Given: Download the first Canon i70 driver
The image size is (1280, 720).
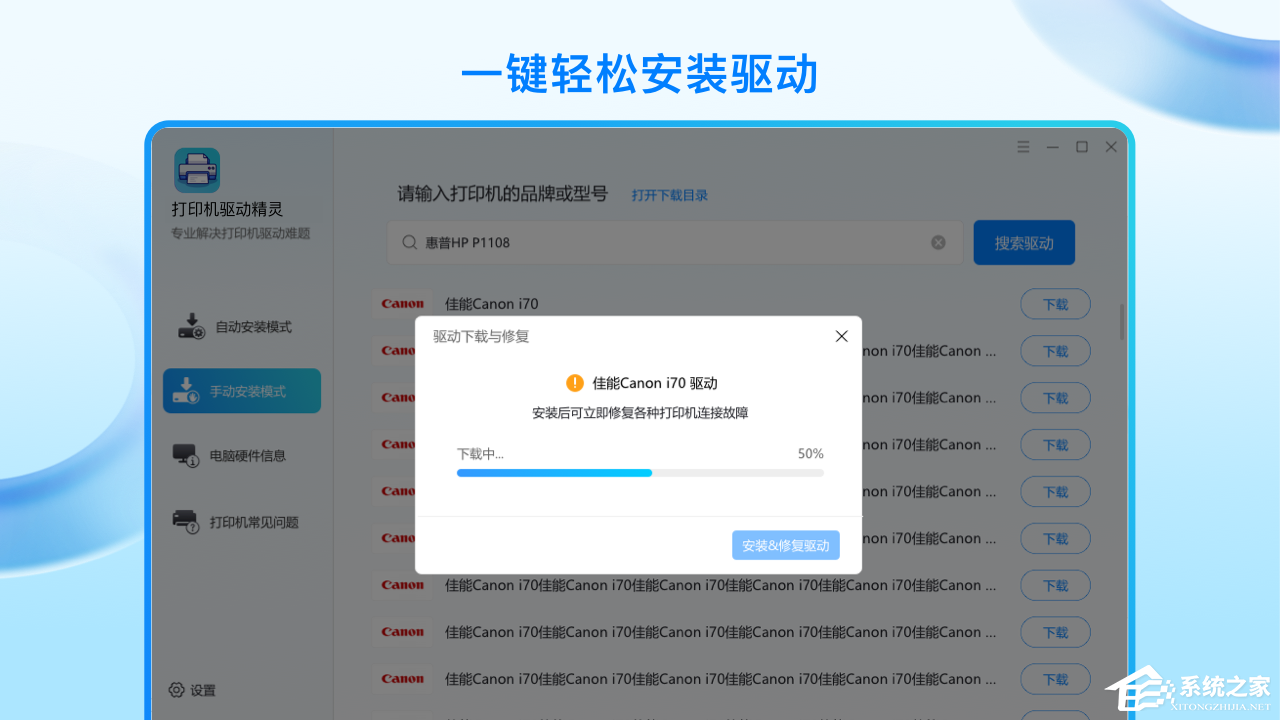Looking at the screenshot, I should [x=1055, y=303].
